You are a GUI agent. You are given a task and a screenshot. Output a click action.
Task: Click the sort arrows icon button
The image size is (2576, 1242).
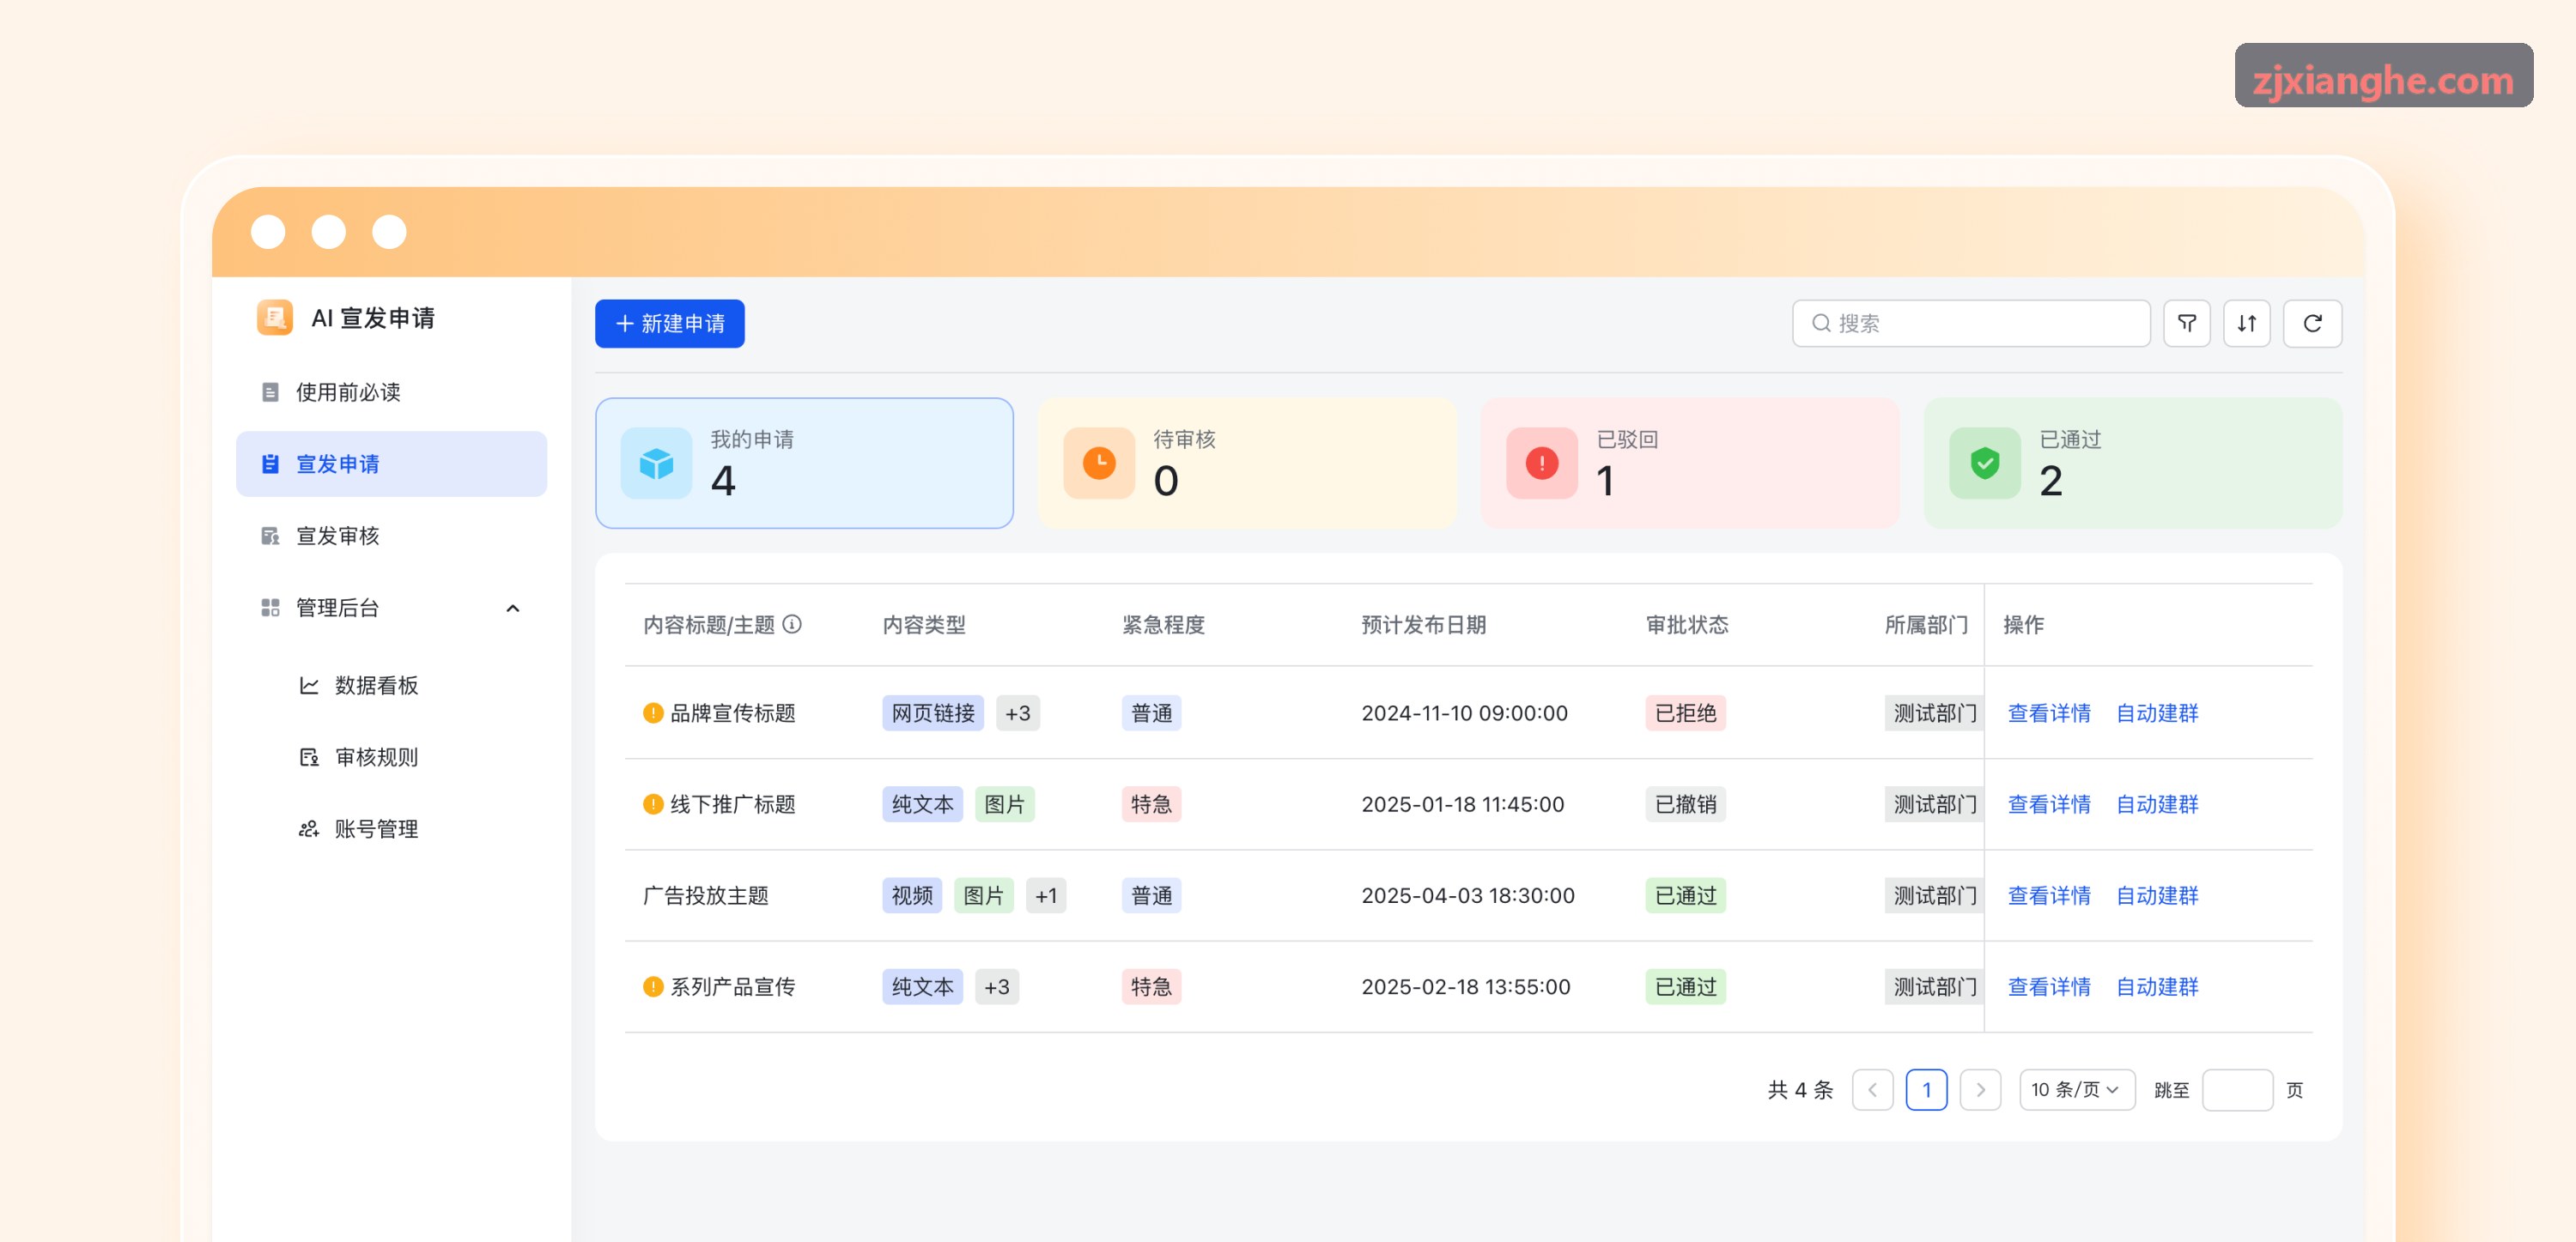(x=2246, y=323)
